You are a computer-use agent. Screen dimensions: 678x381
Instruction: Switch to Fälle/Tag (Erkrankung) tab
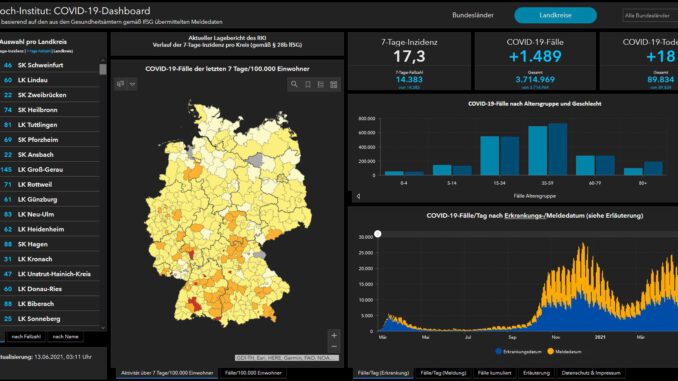pos(383,373)
